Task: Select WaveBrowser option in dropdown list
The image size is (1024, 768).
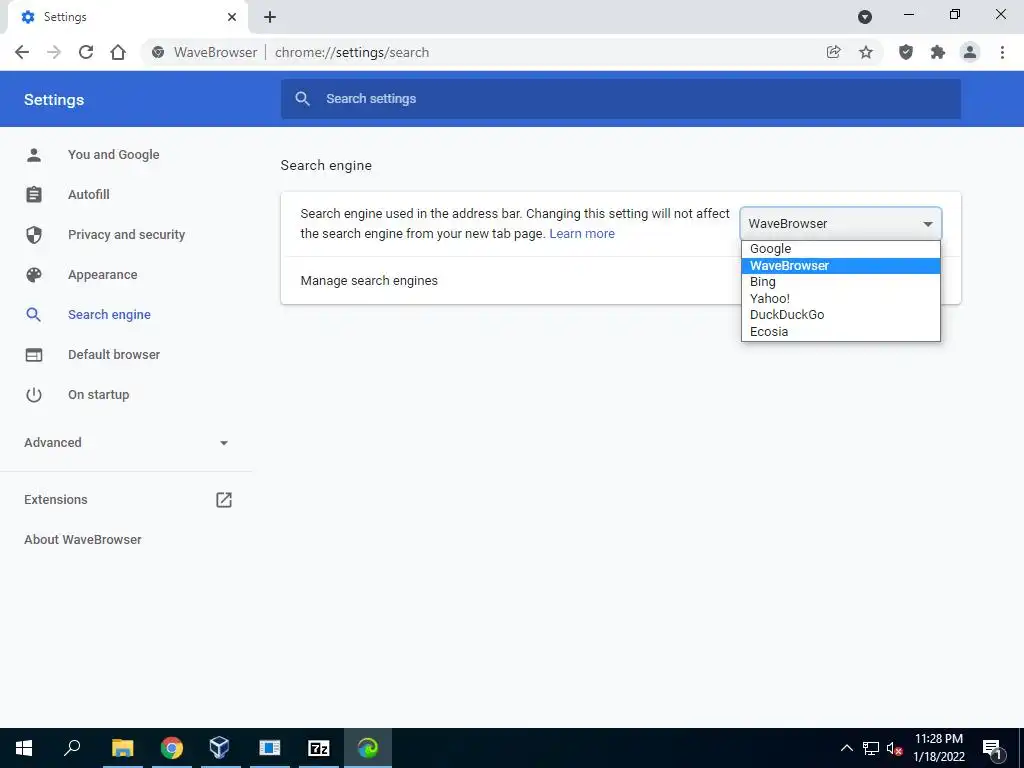Action: point(840,266)
